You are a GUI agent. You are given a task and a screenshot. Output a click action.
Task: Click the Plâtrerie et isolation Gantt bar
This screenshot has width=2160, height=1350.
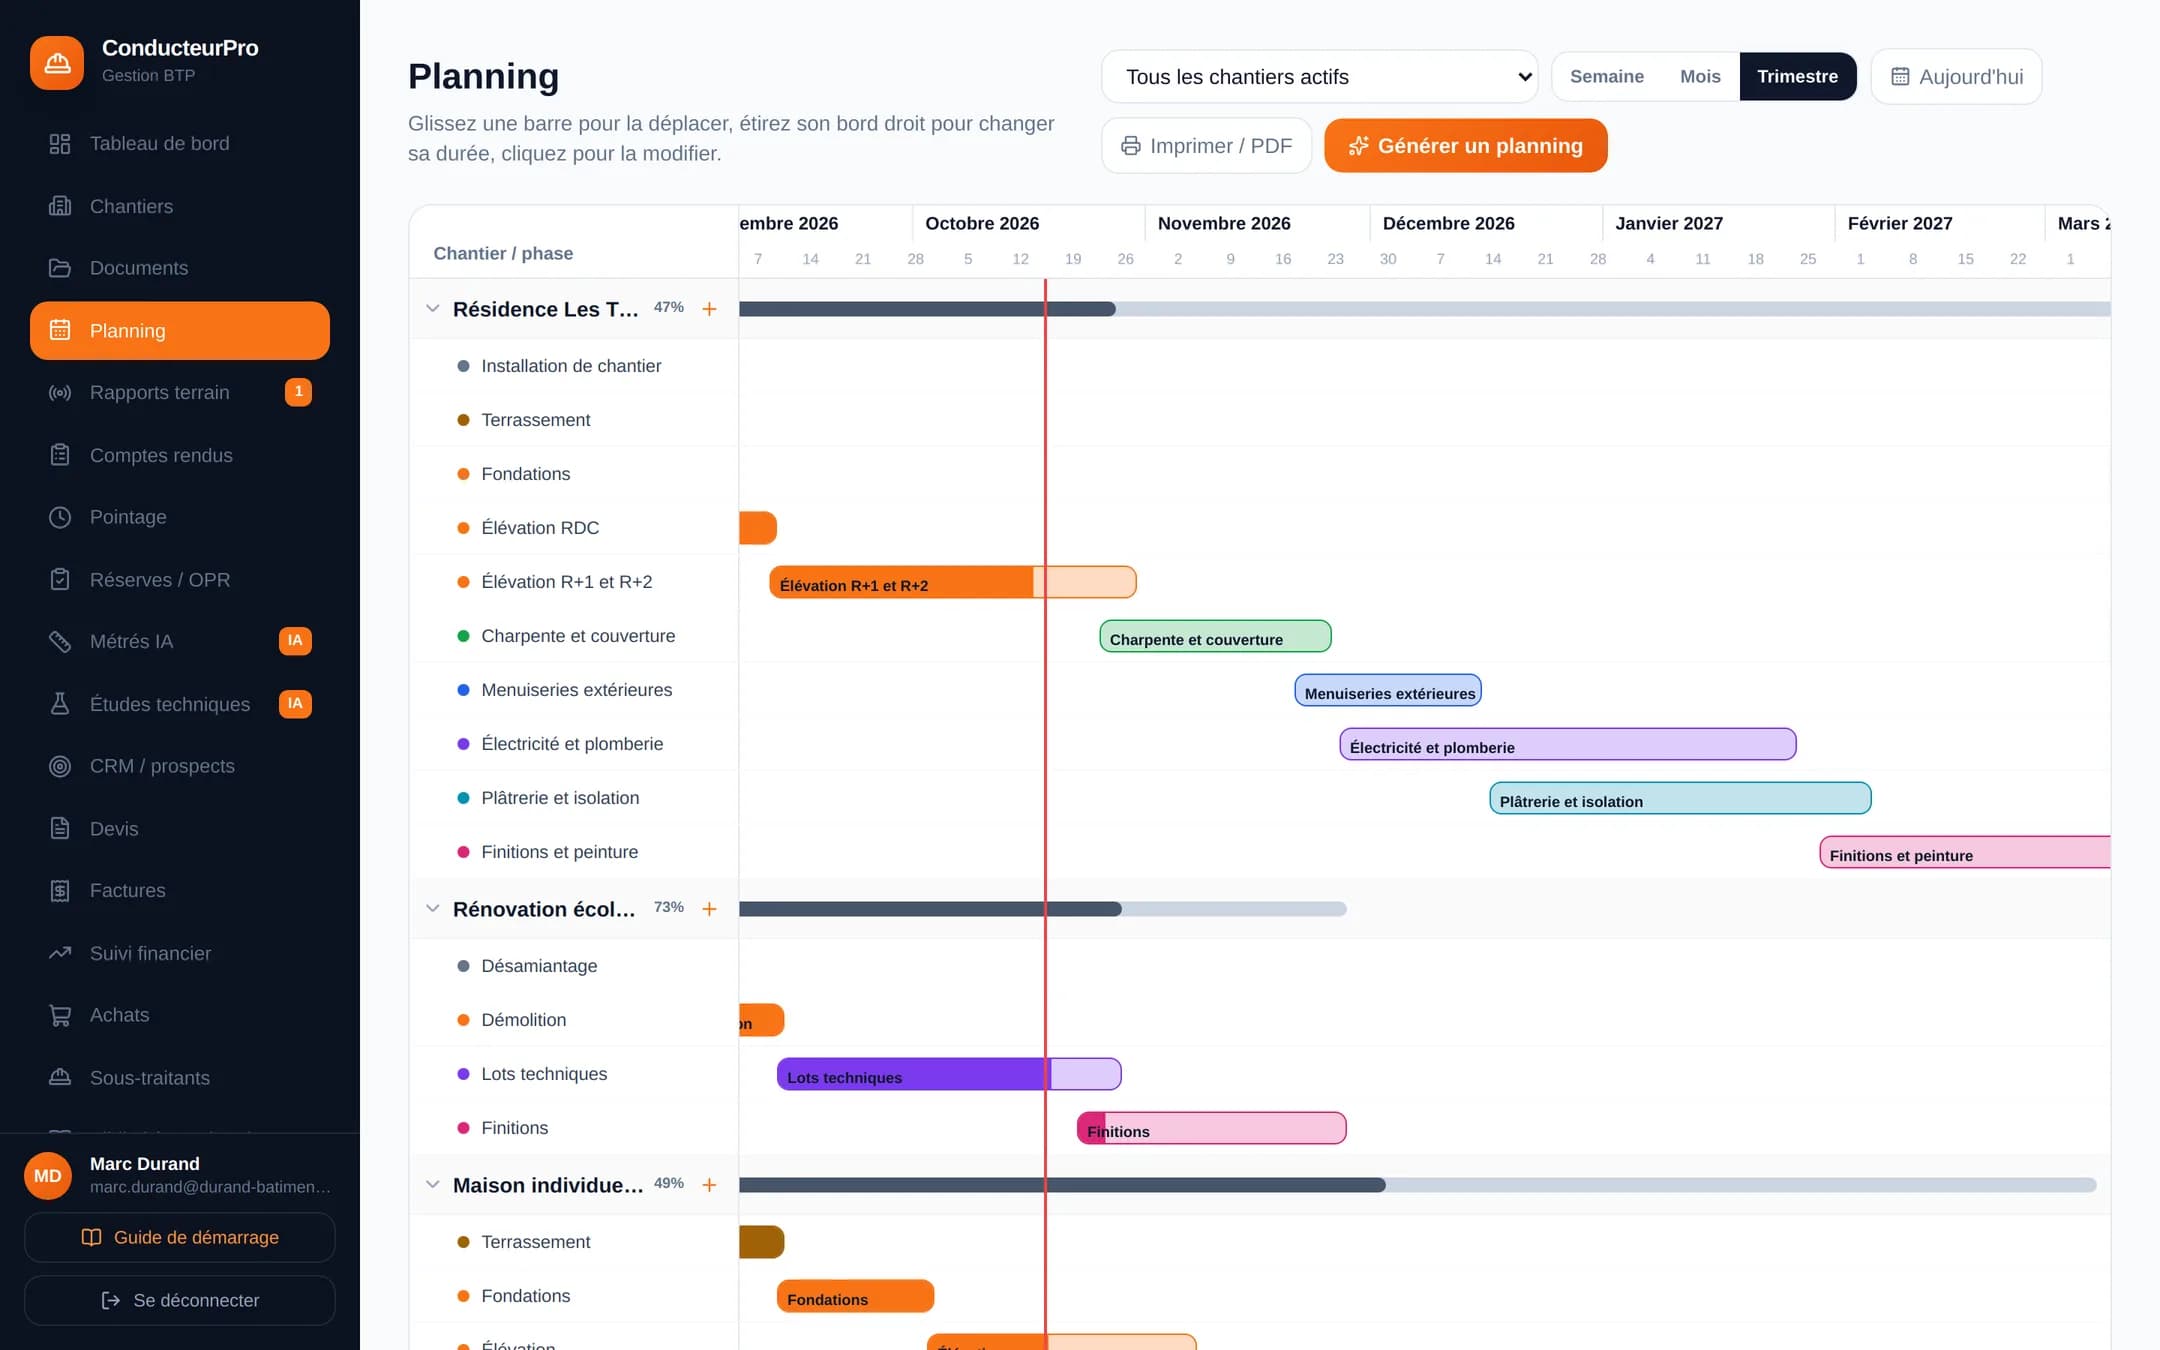tap(1680, 798)
